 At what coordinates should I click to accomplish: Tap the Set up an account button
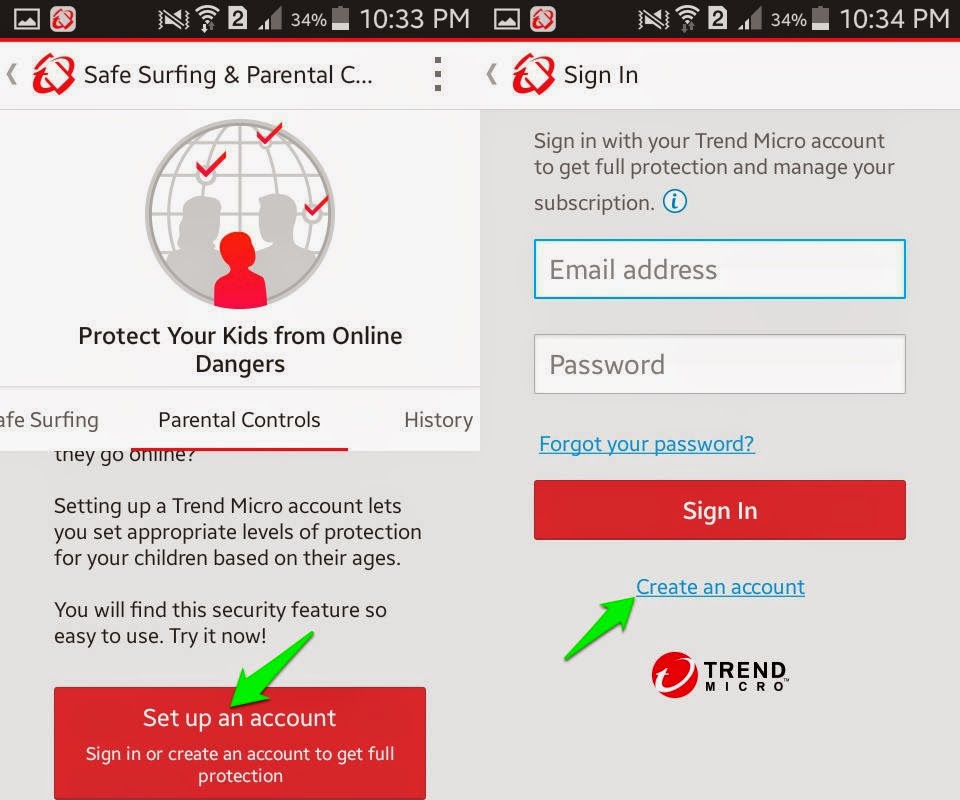(x=239, y=743)
